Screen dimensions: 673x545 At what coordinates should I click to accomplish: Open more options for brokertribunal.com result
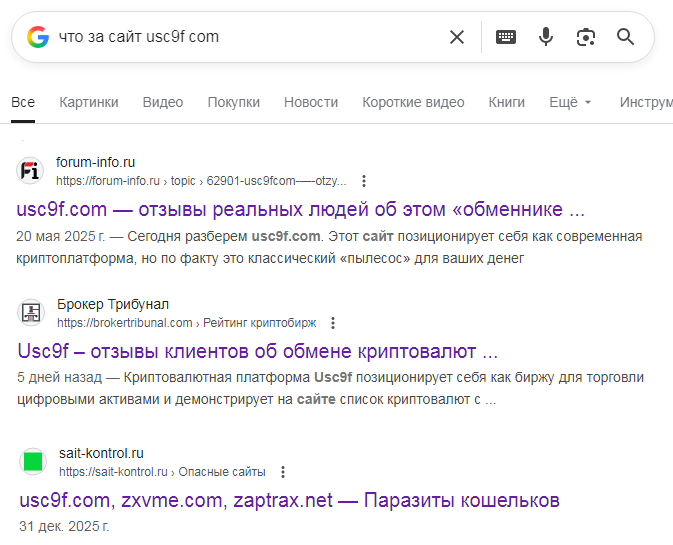333,323
